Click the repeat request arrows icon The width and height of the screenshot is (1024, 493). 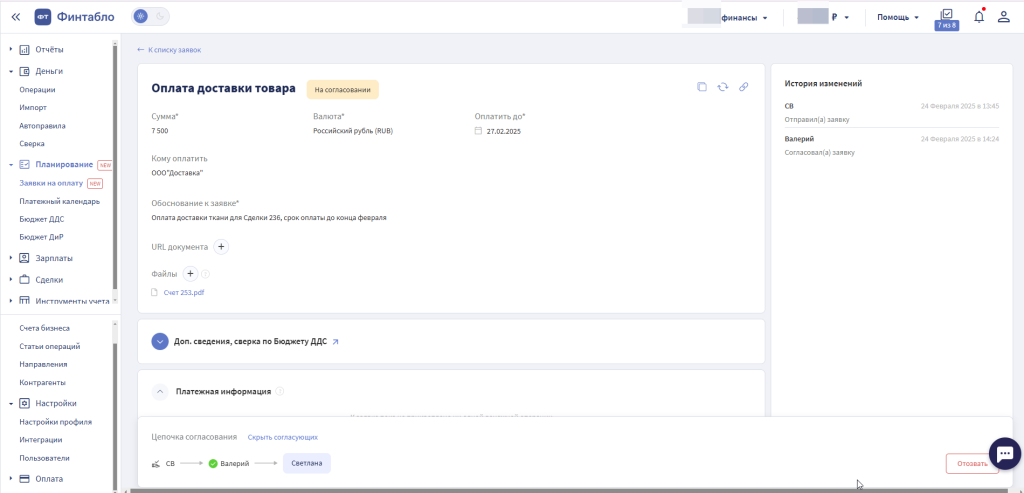723,87
